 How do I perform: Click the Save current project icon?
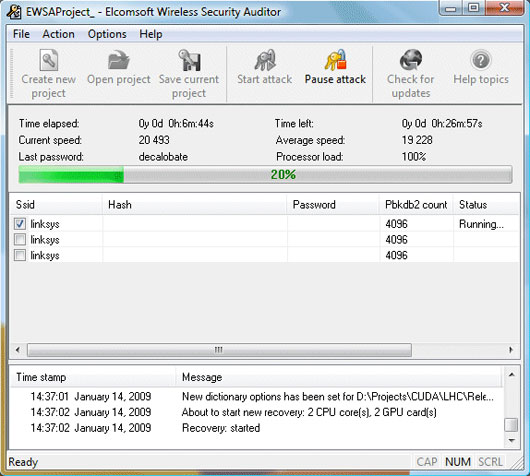click(x=189, y=61)
